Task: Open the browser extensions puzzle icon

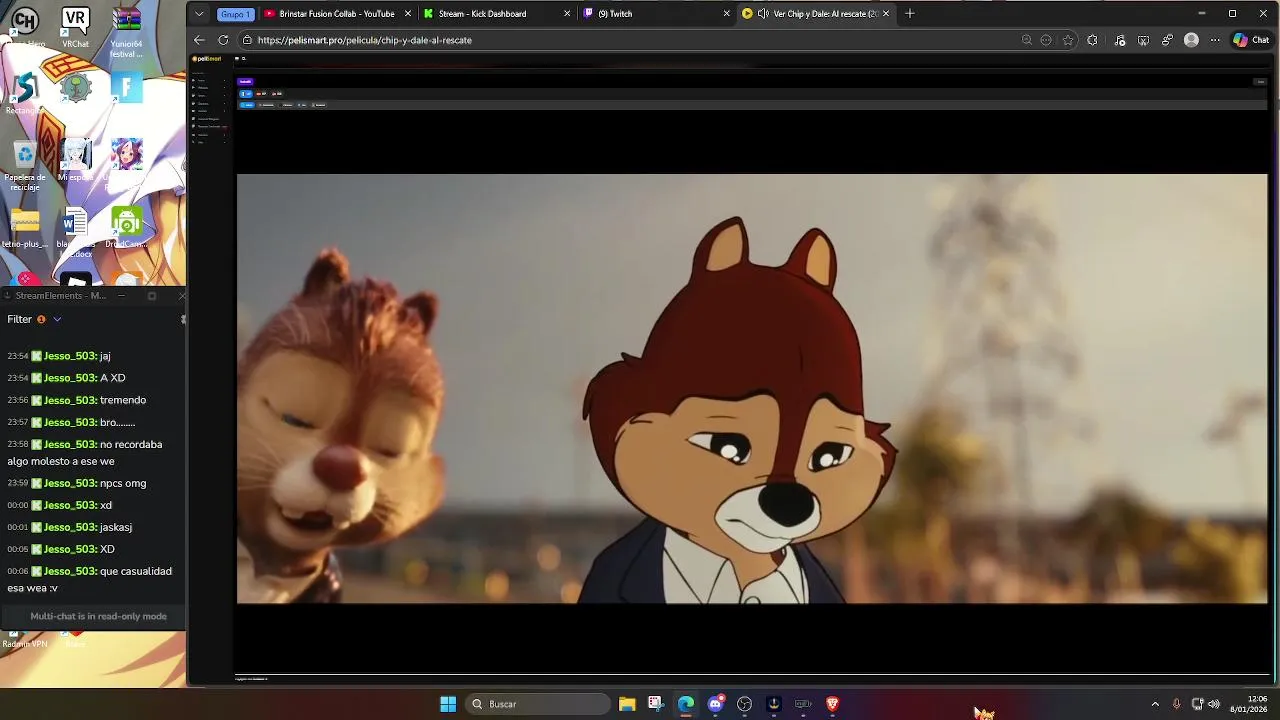Action: pos(1092,40)
